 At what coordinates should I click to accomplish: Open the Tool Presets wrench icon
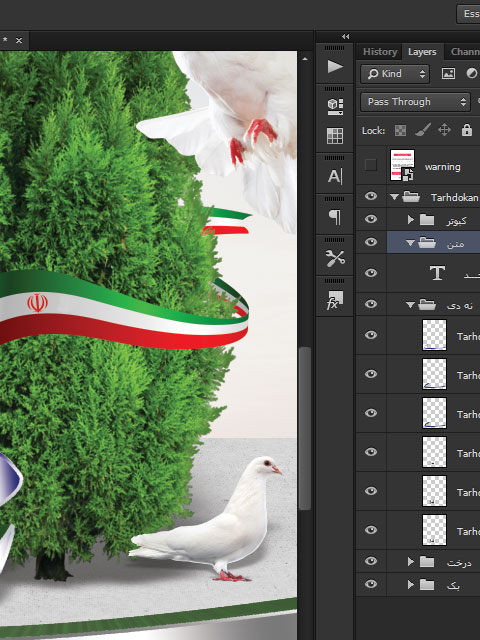click(335, 258)
